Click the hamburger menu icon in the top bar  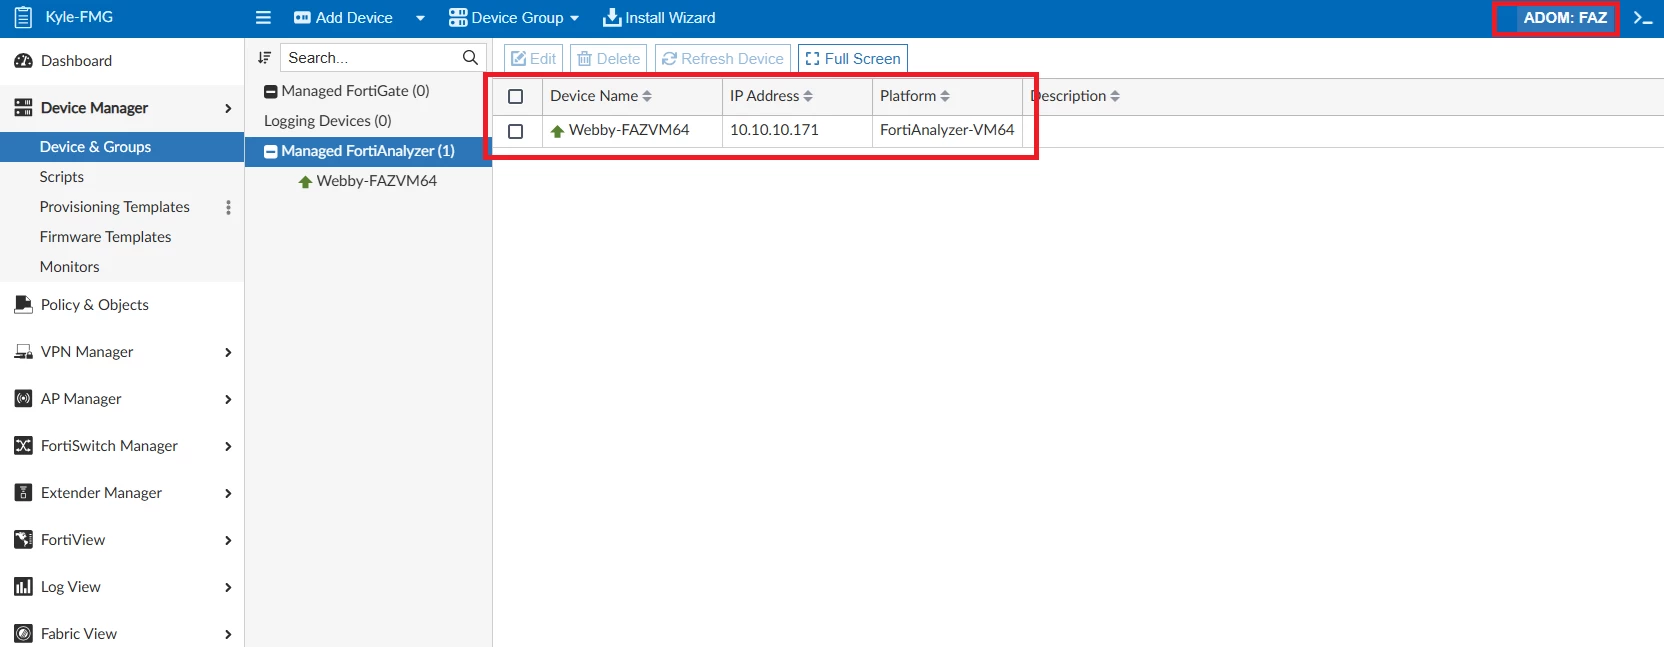pos(263,18)
